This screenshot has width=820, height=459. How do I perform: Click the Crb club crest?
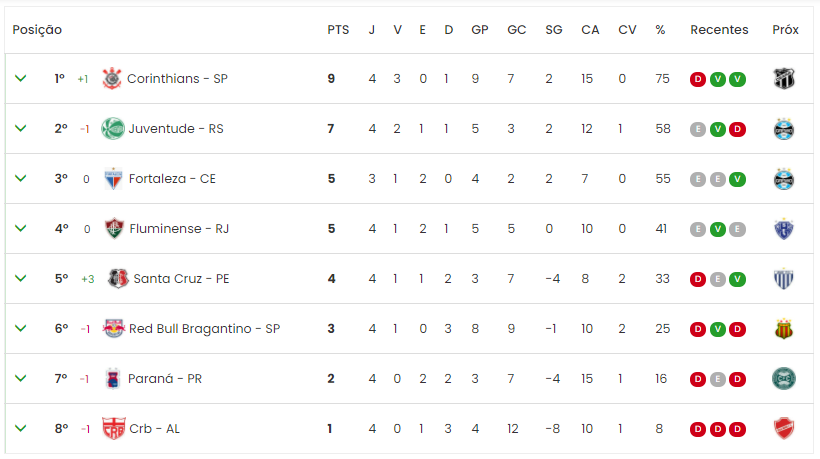click(113, 429)
